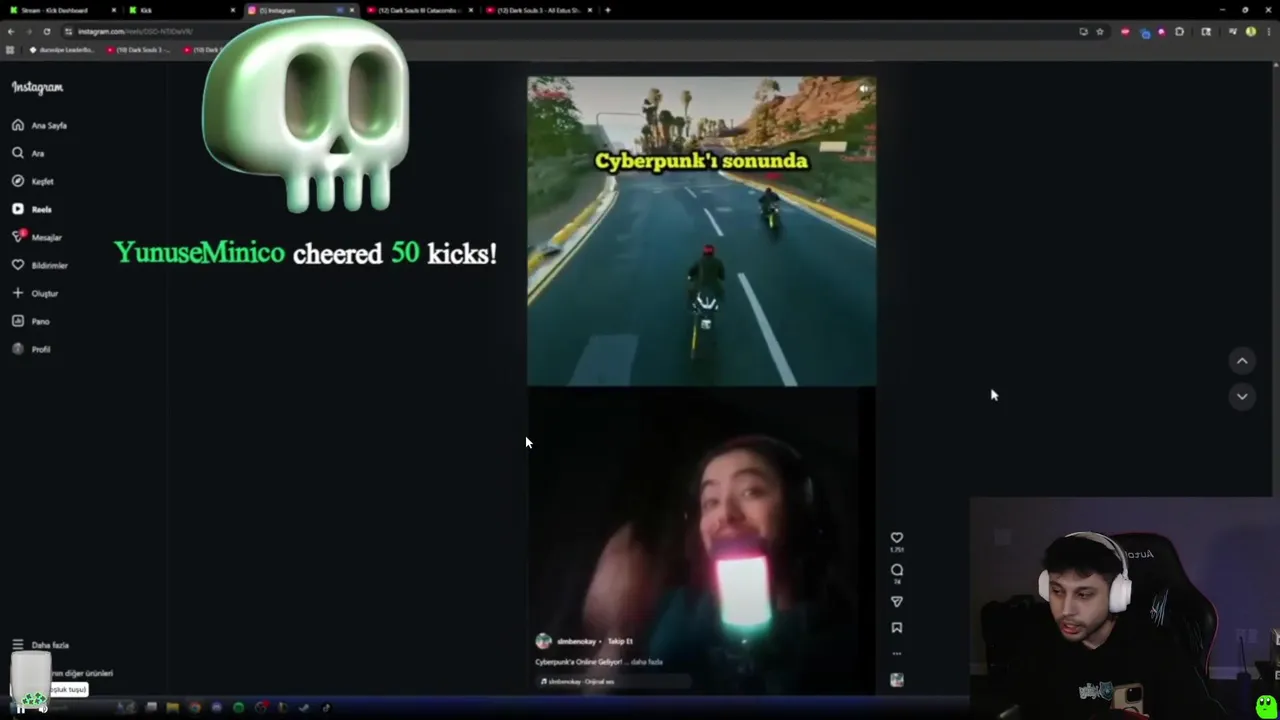This screenshot has width=1280, height=720.
Task: Open the reel's three-dot options menu
Action: 897,653
